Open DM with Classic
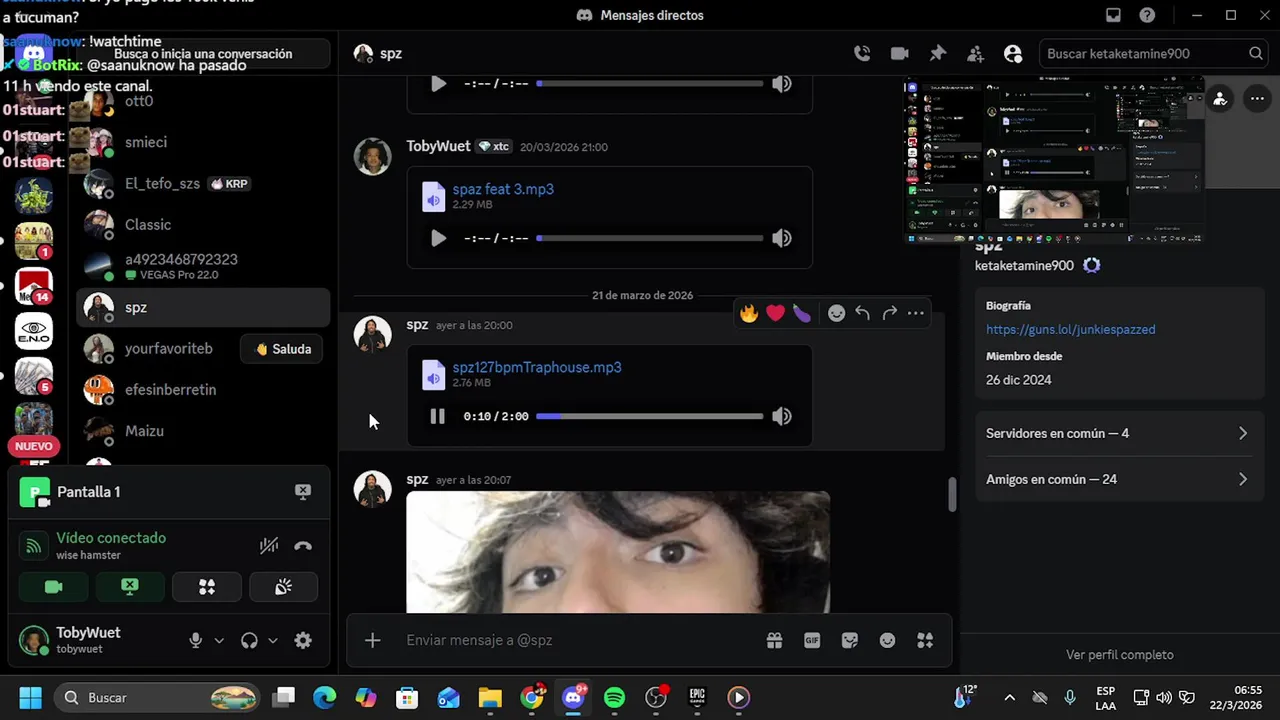Viewport: 1280px width, 720px height. pos(203,225)
